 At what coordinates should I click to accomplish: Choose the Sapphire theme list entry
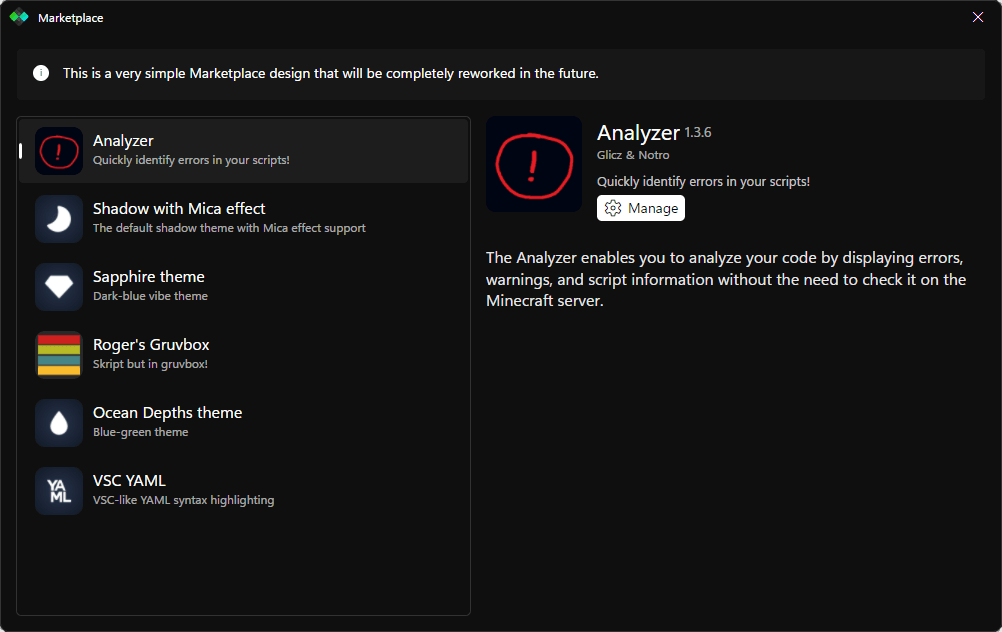[x=149, y=277]
